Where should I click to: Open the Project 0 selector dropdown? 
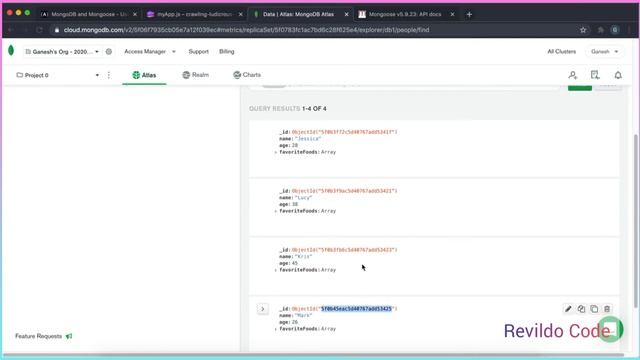point(58,75)
